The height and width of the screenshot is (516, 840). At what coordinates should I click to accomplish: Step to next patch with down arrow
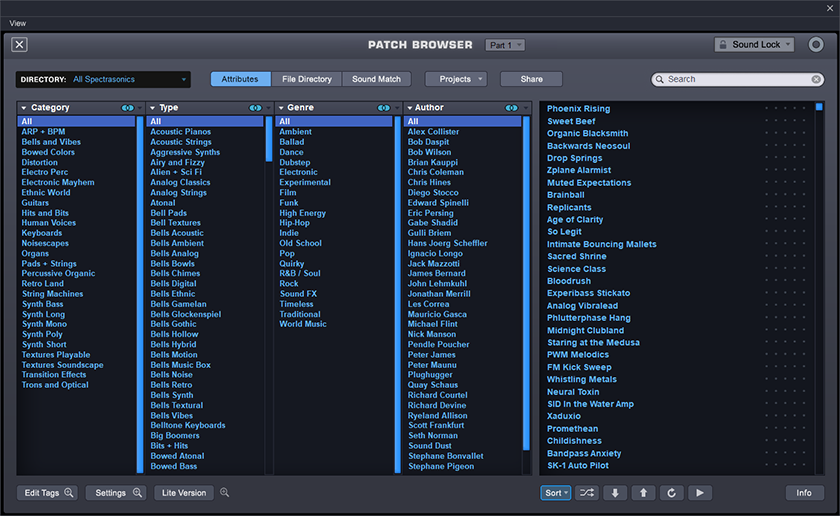click(x=615, y=492)
